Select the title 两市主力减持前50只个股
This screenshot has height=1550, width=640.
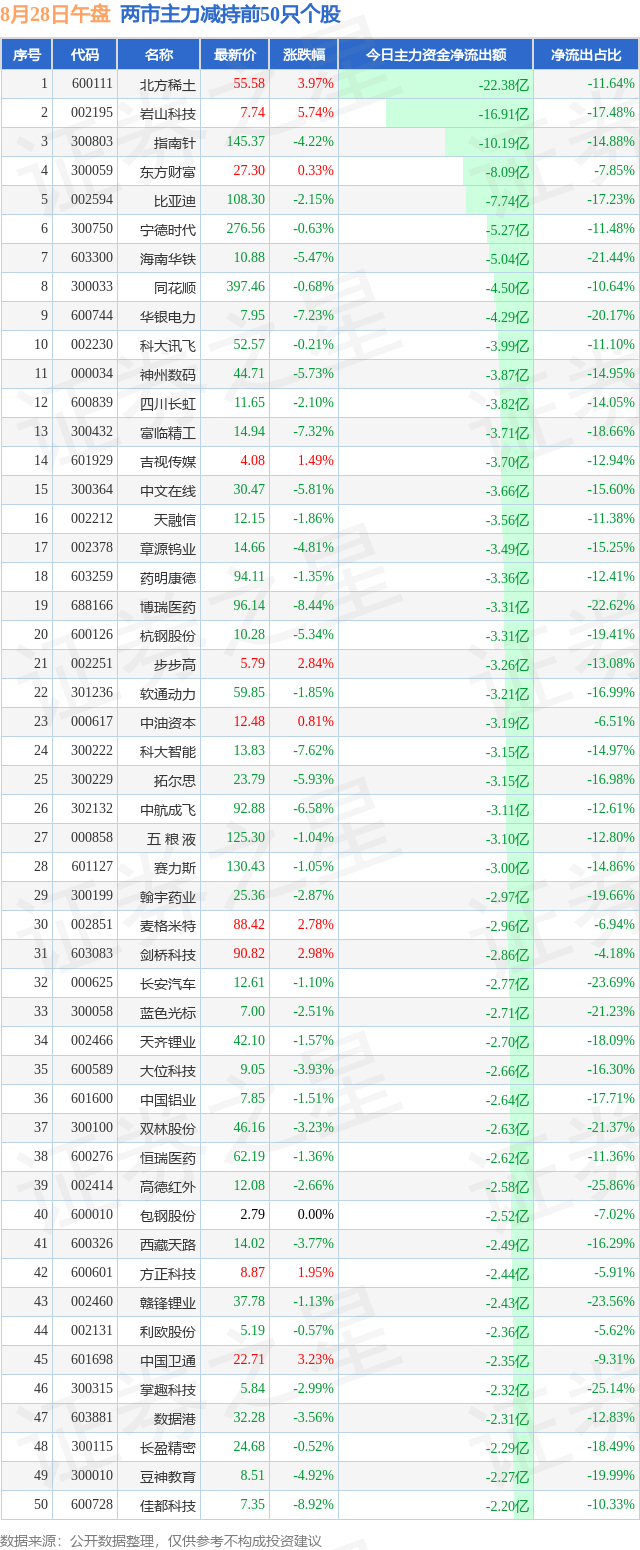tap(230, 14)
